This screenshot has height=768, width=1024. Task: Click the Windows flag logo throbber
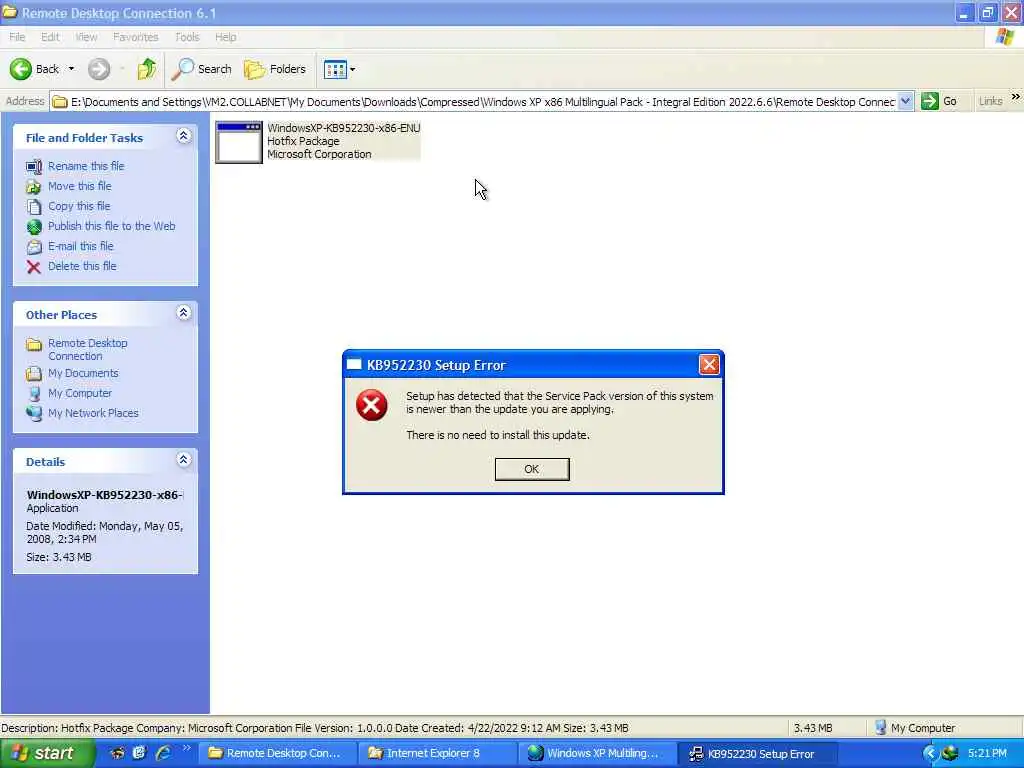[x=1004, y=37]
